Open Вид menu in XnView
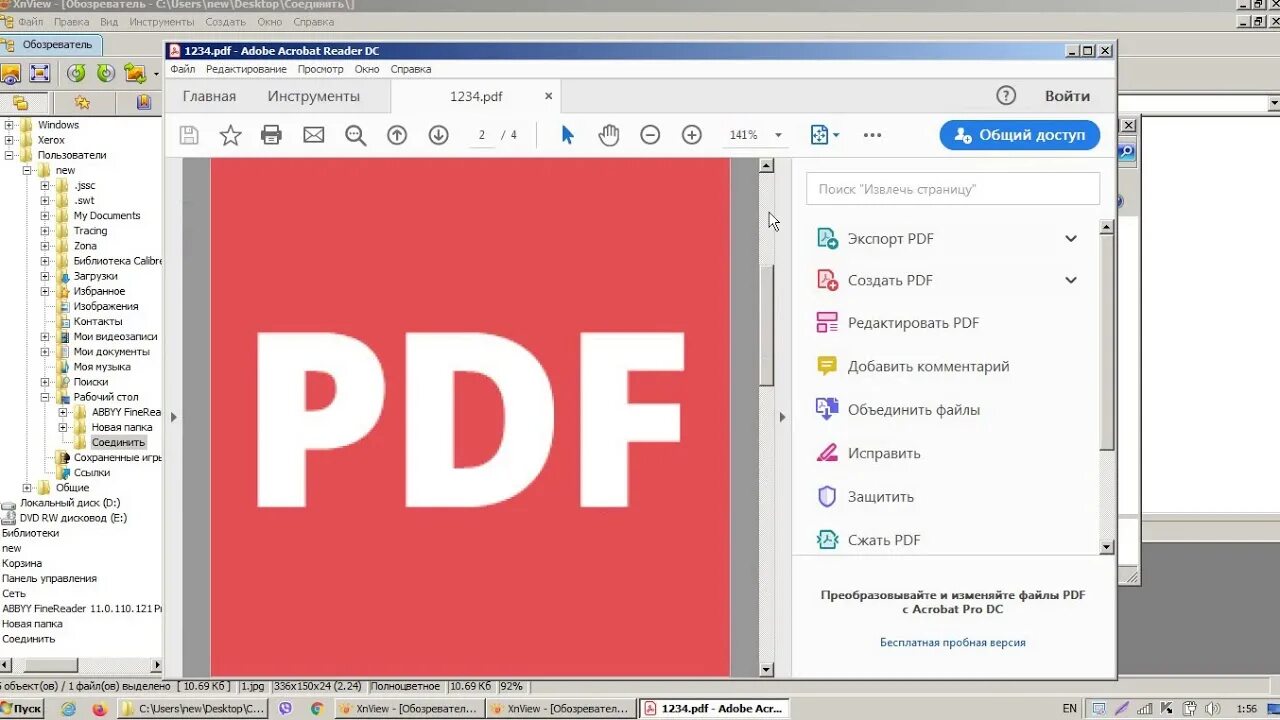 109,21
